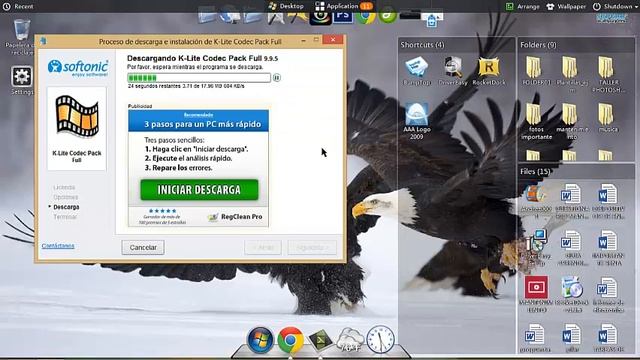Launch RocketDock shortcut
The height and width of the screenshot is (360, 640).
point(489,71)
